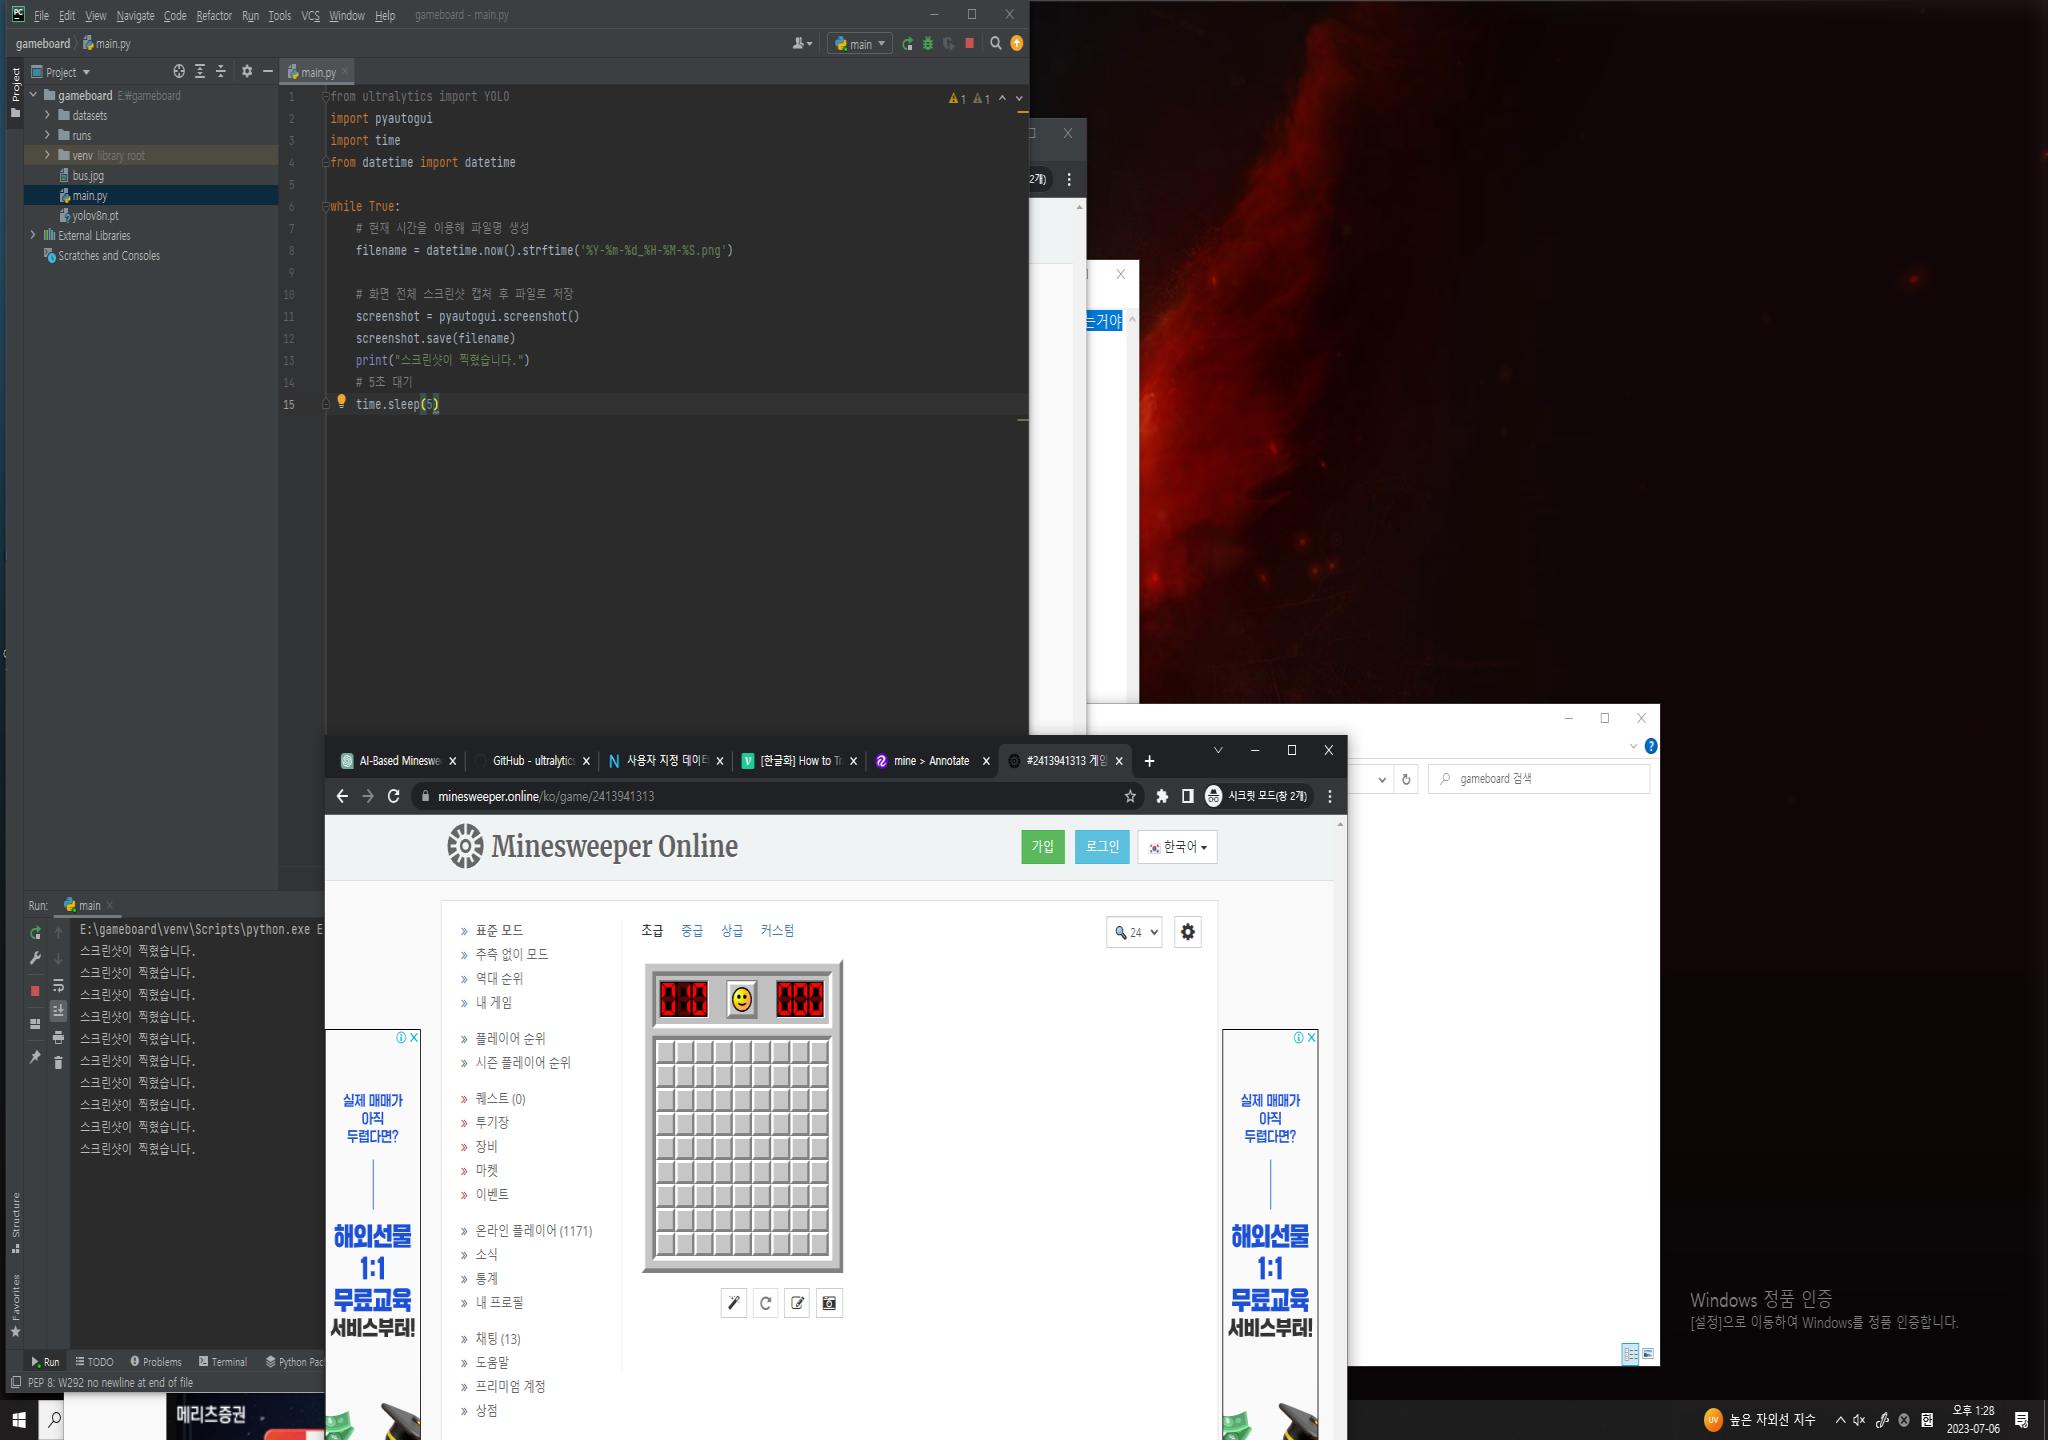Select the 중급 difficulty link
This screenshot has width=2048, height=1440.
click(692, 931)
